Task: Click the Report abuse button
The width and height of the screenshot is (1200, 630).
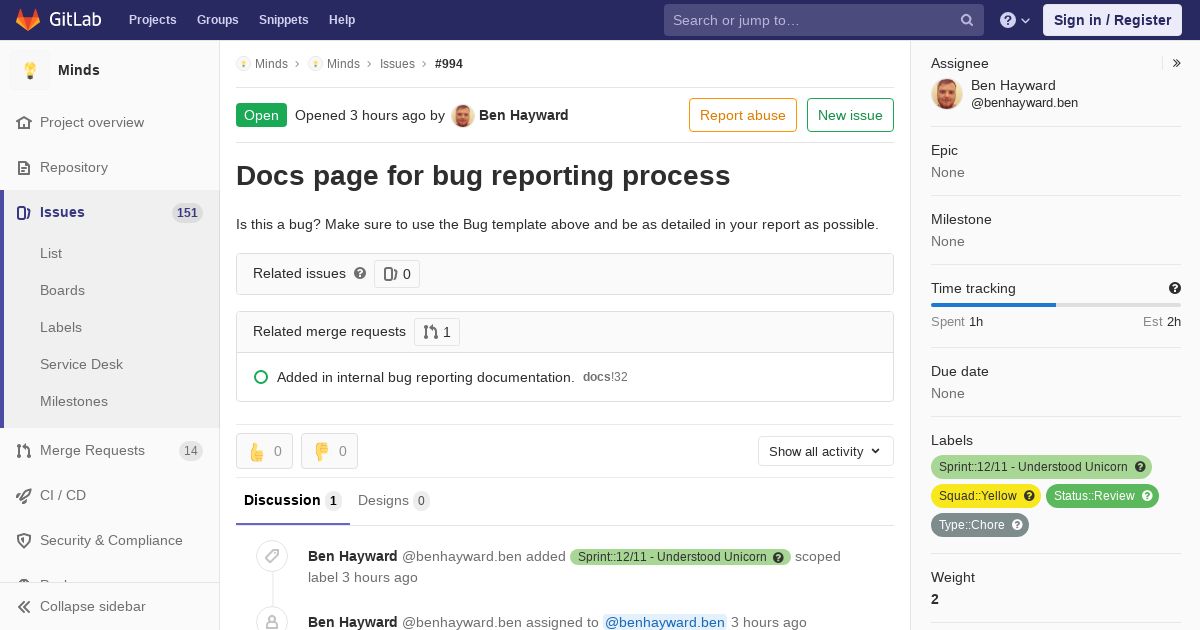Action: [743, 115]
